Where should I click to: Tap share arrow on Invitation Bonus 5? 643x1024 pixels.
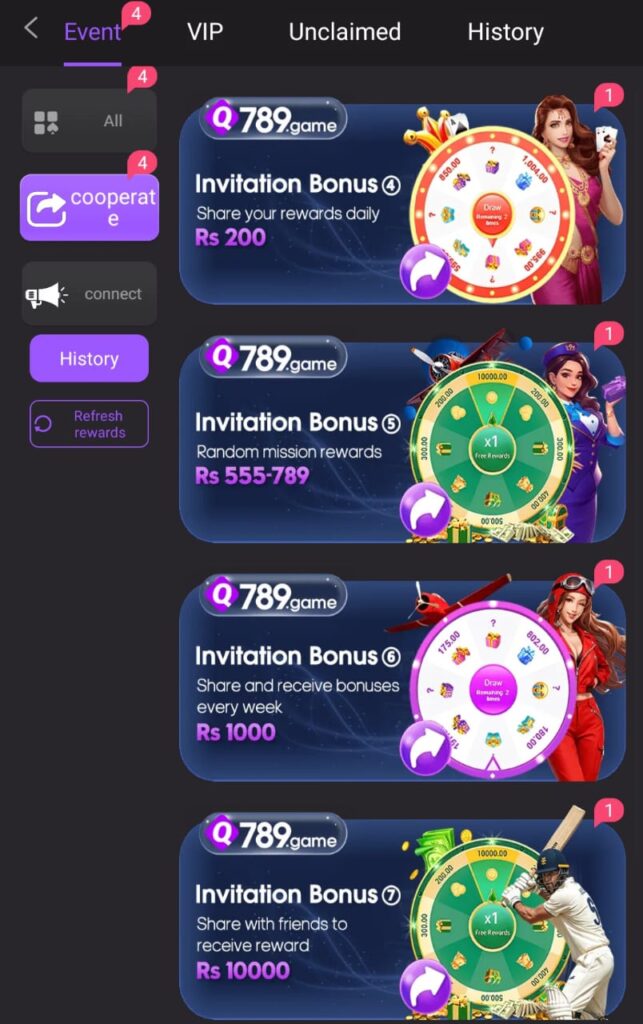pos(425,511)
